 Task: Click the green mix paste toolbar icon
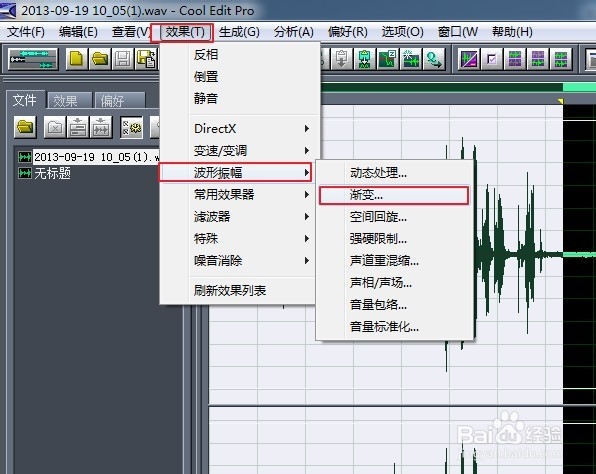pyautogui.click(x=364, y=59)
